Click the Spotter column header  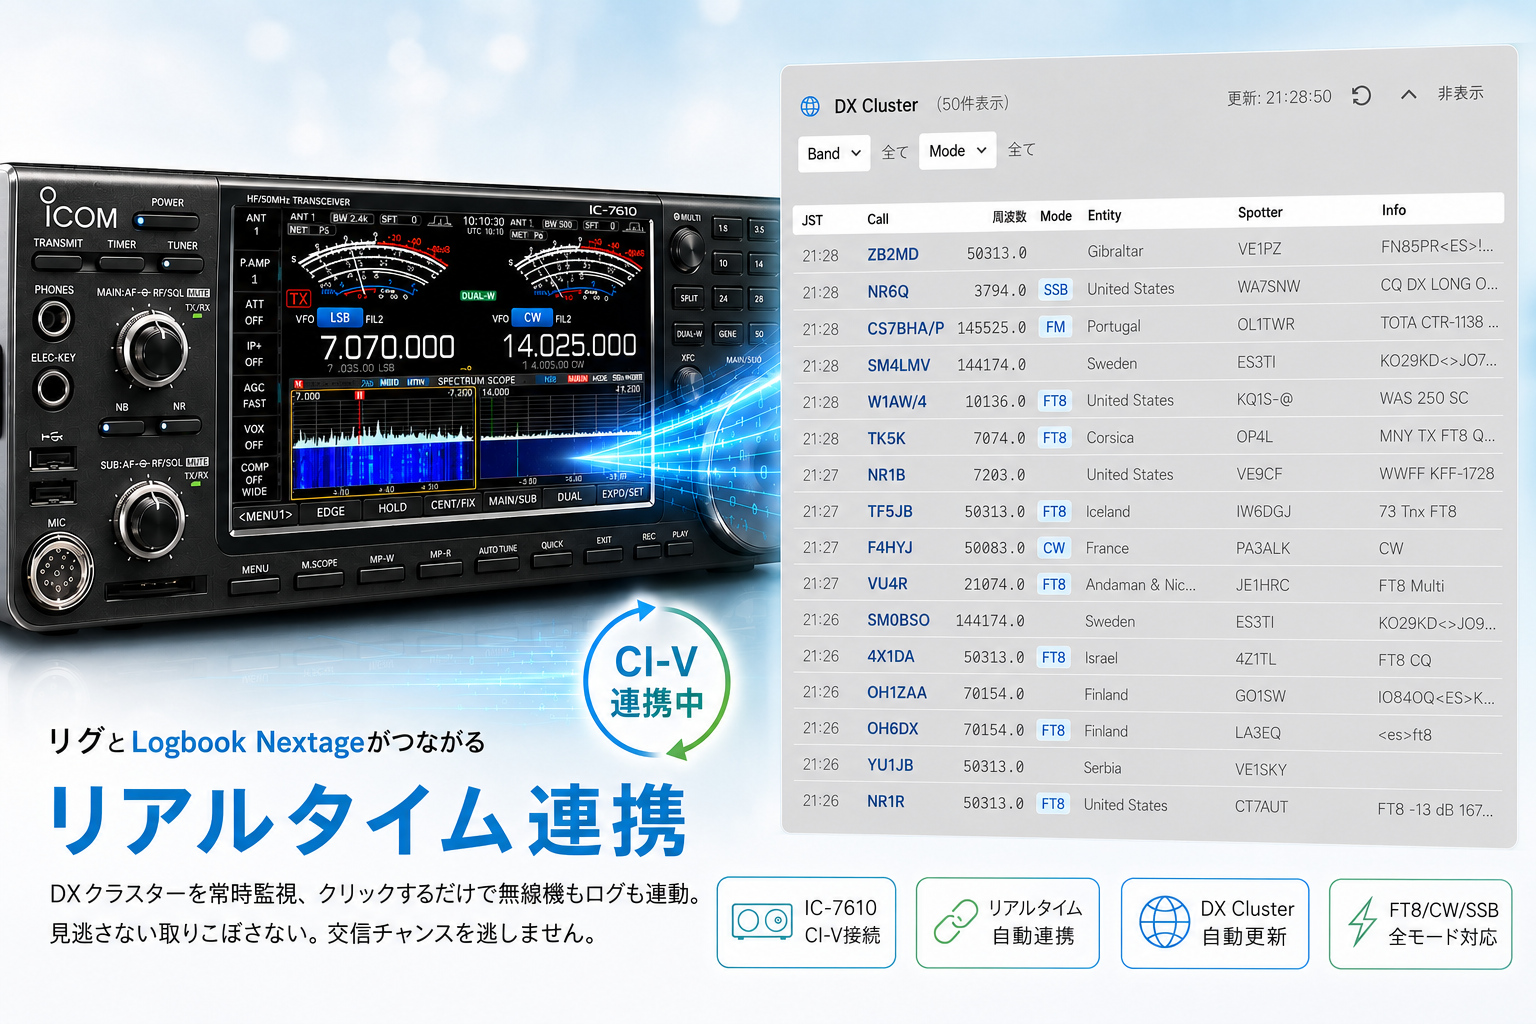pyautogui.click(x=1260, y=212)
